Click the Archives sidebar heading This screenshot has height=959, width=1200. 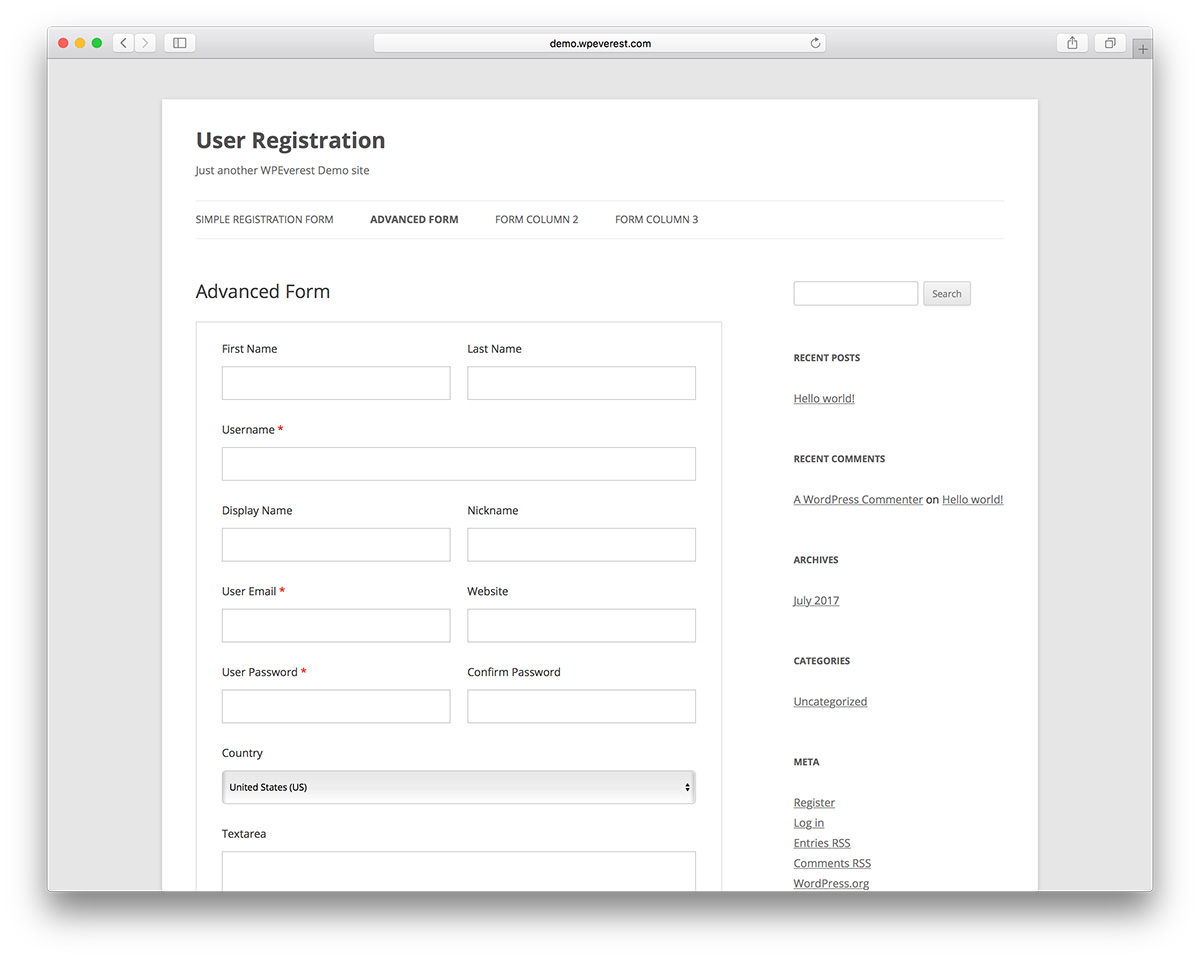tap(816, 560)
